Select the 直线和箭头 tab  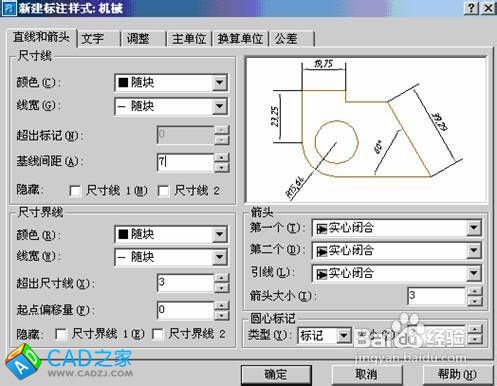[x=41, y=37]
